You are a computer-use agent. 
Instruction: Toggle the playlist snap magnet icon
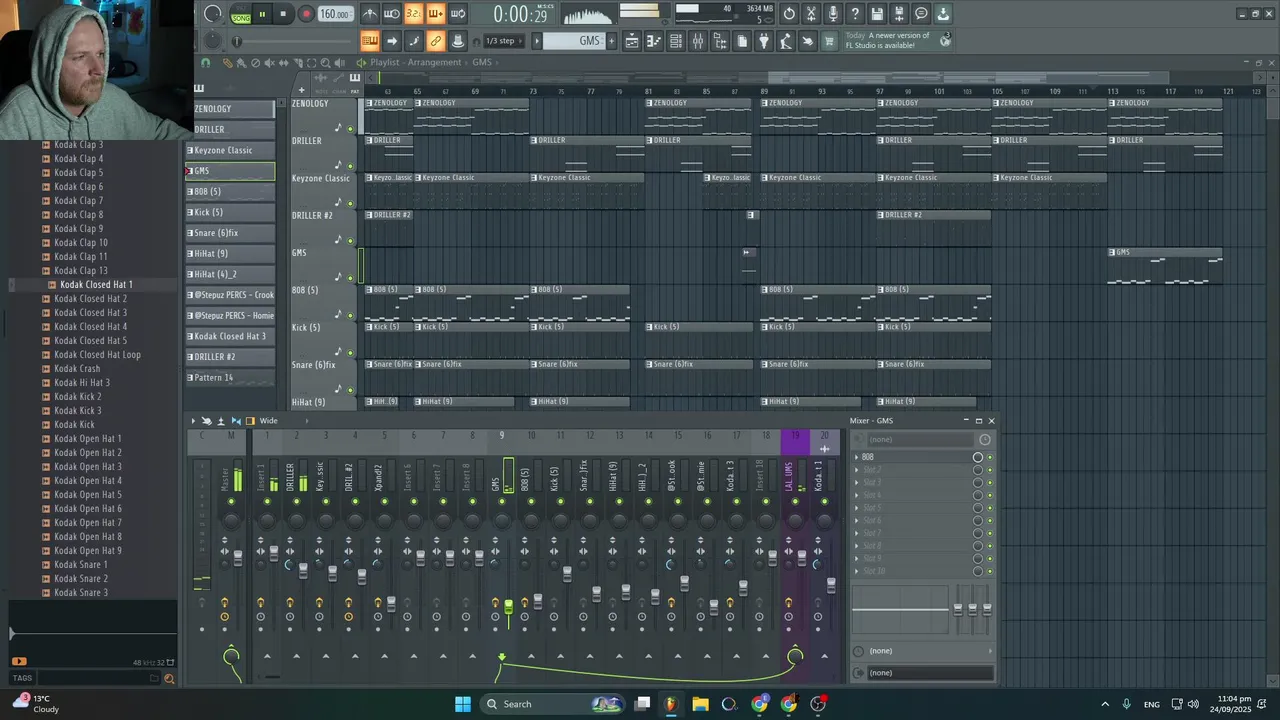[206, 62]
